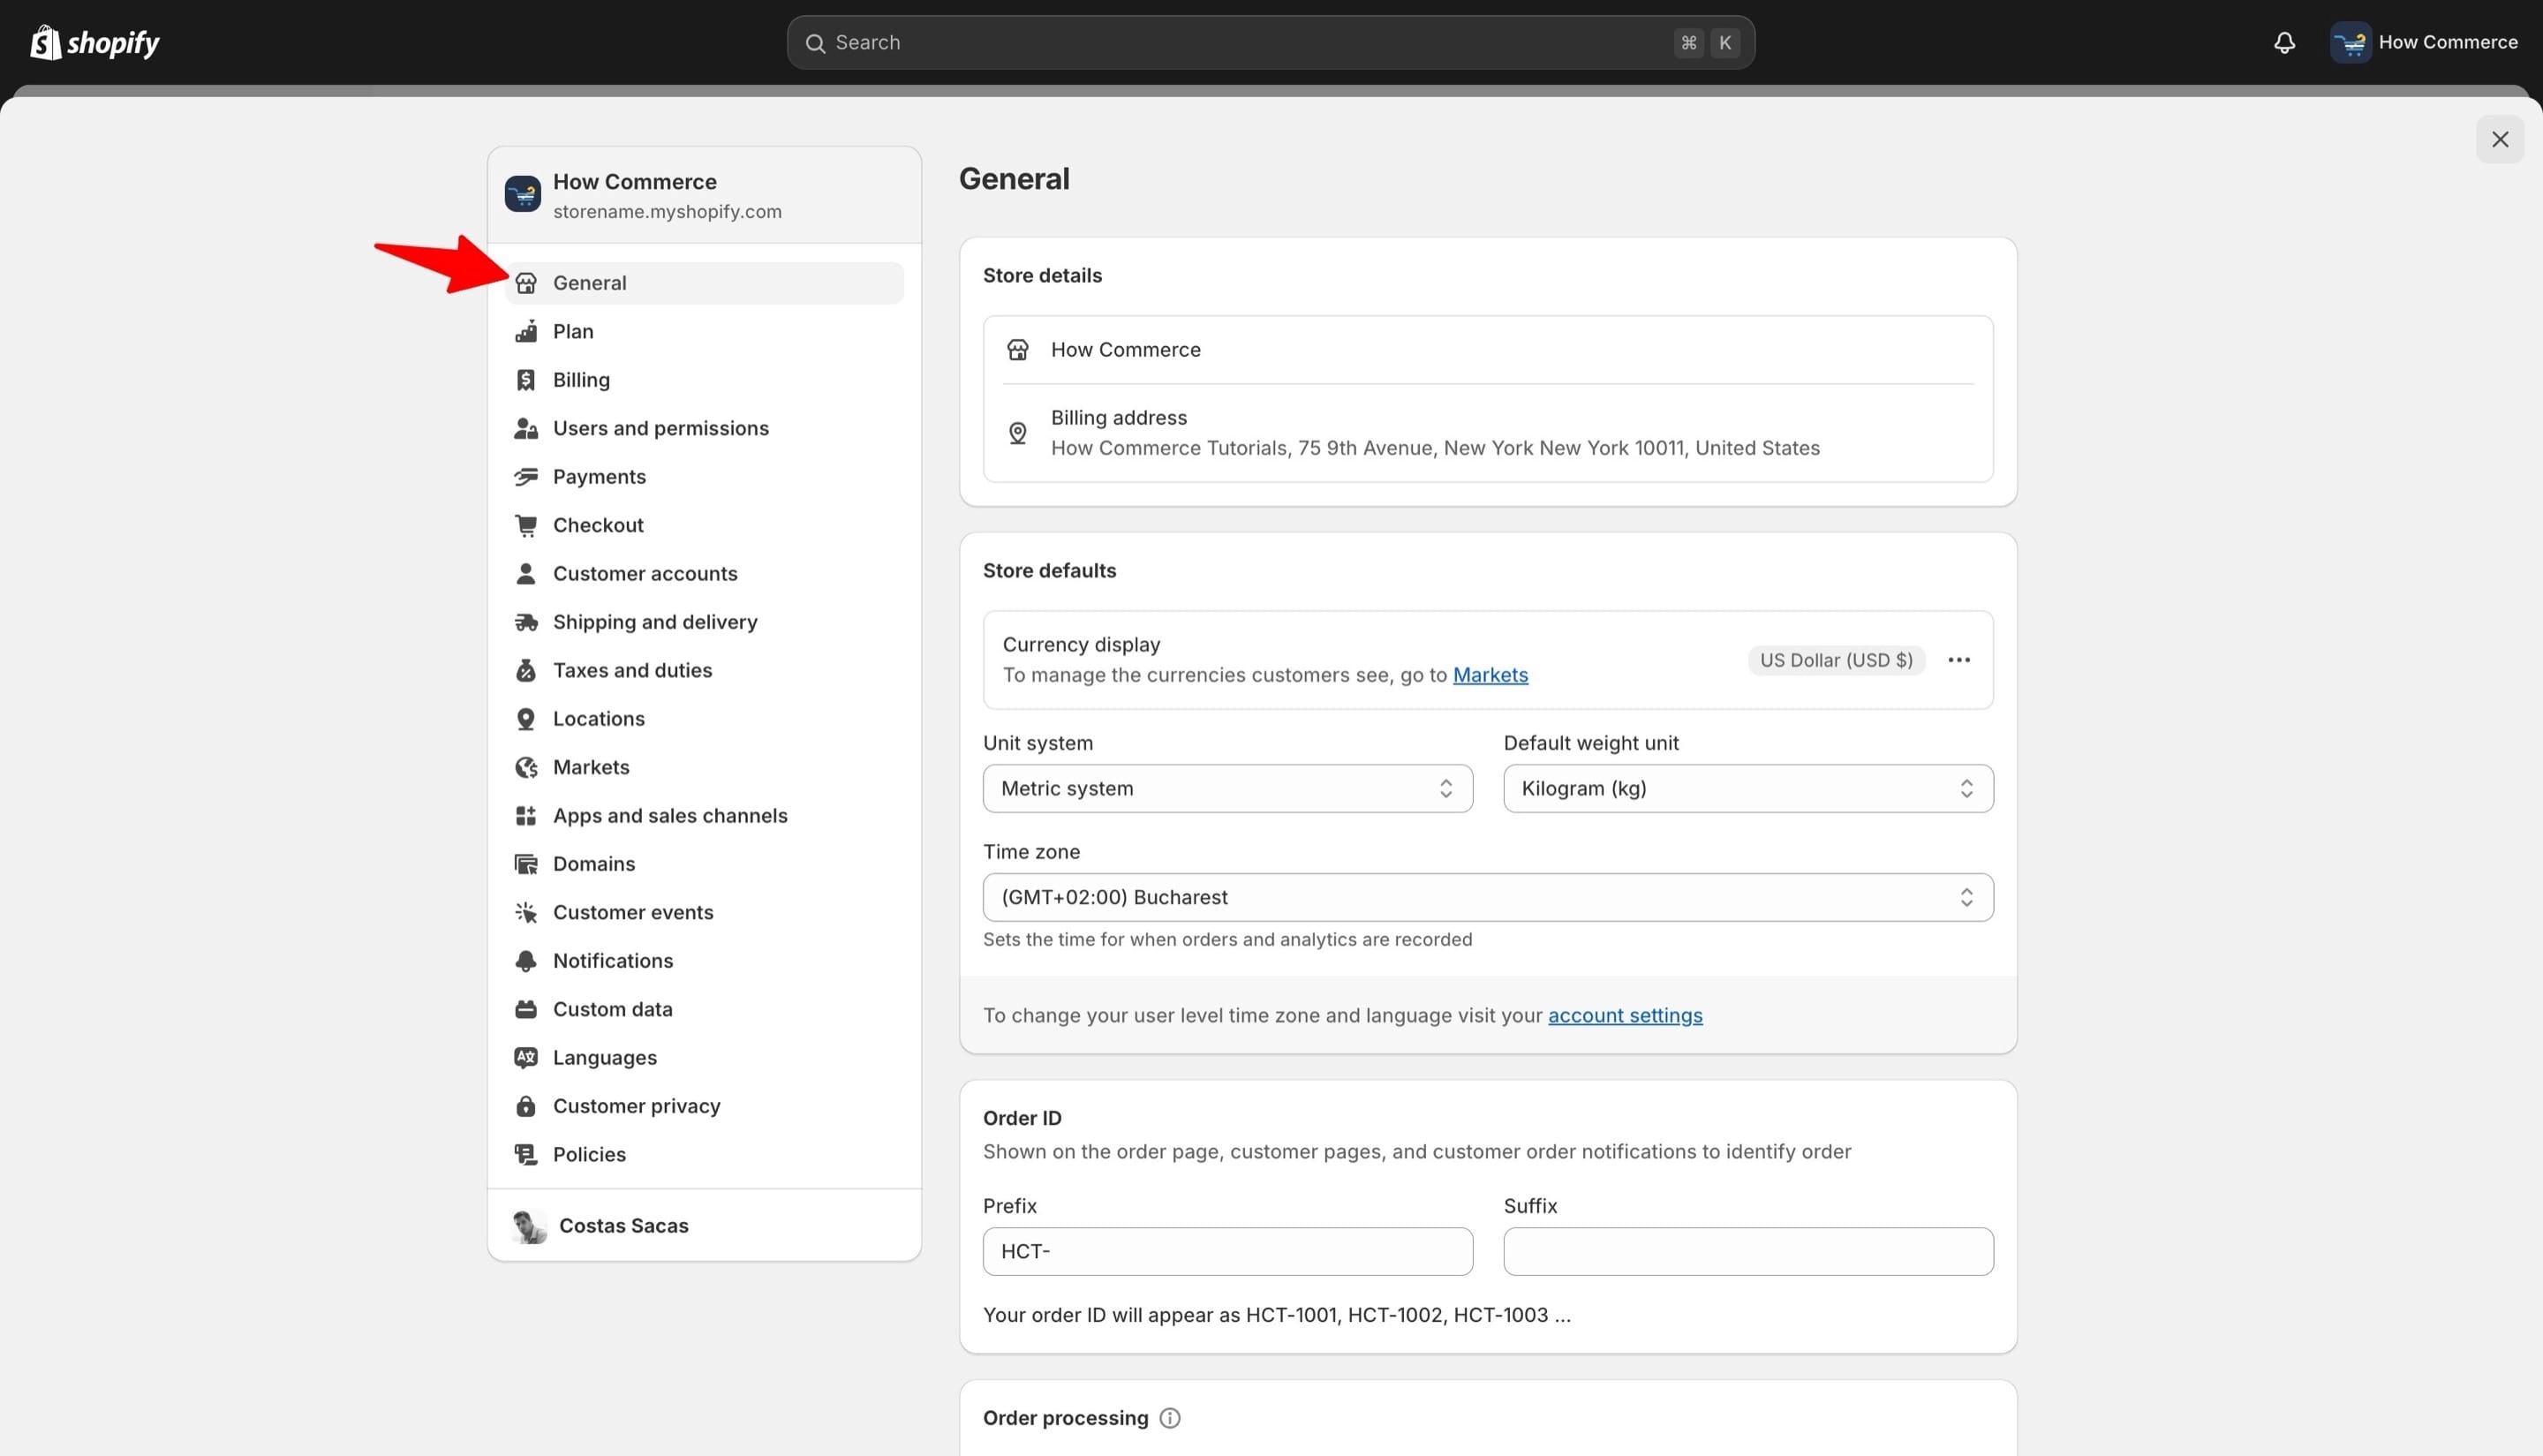
Task: Open Domains settings
Action: [x=704, y=864]
